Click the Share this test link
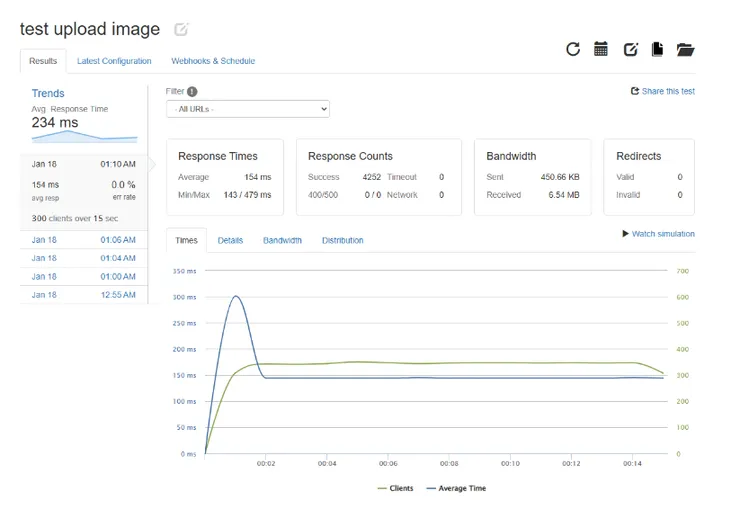Image resolution: width=740 pixels, height=518 pixels. tap(667, 91)
